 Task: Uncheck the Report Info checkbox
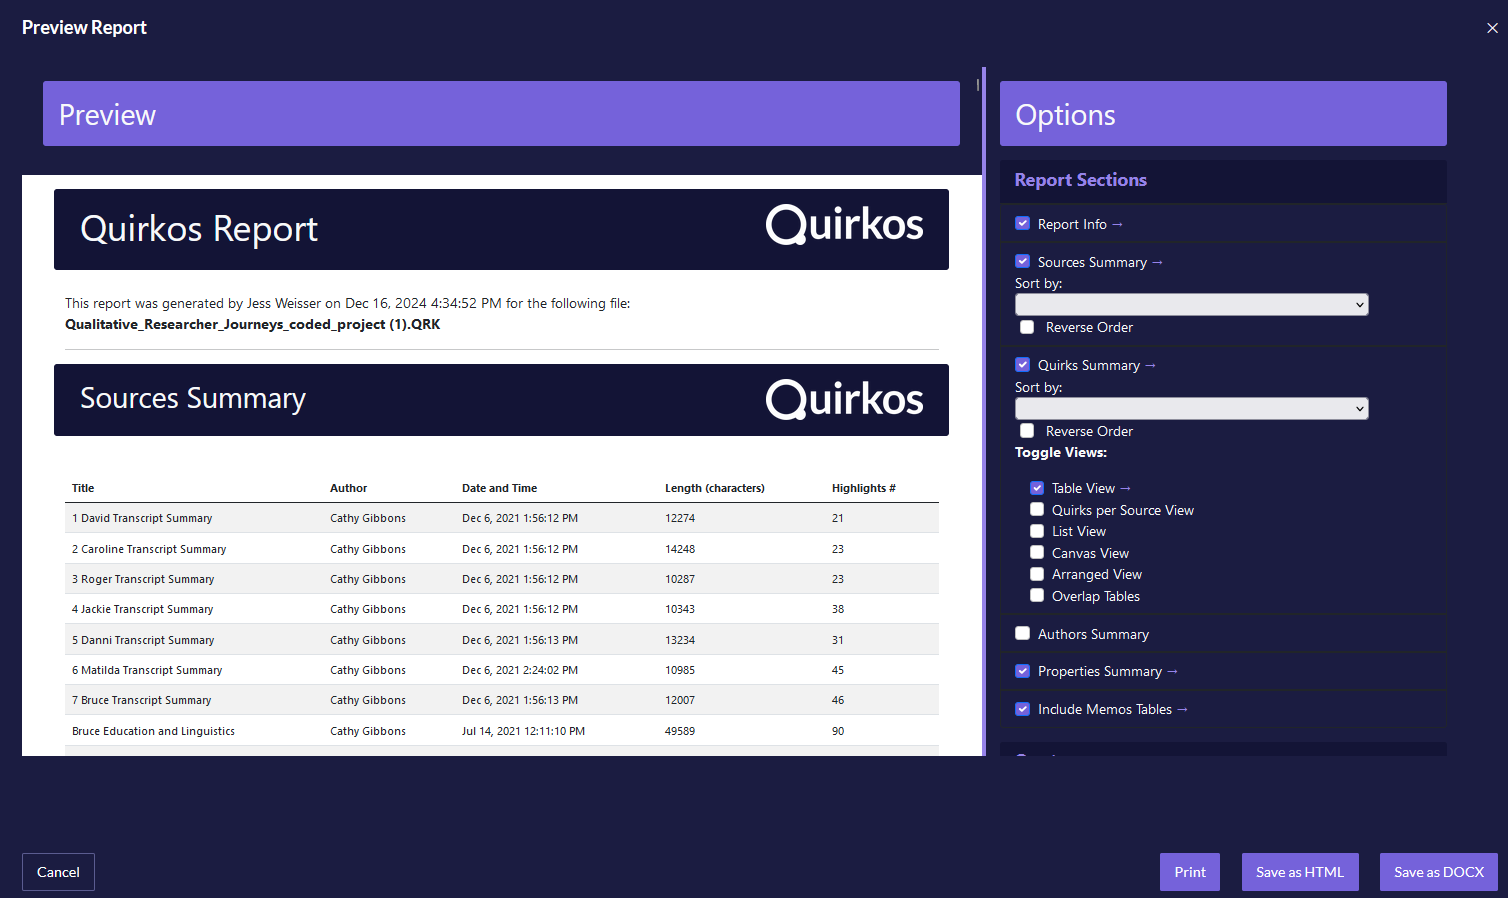click(x=1022, y=224)
